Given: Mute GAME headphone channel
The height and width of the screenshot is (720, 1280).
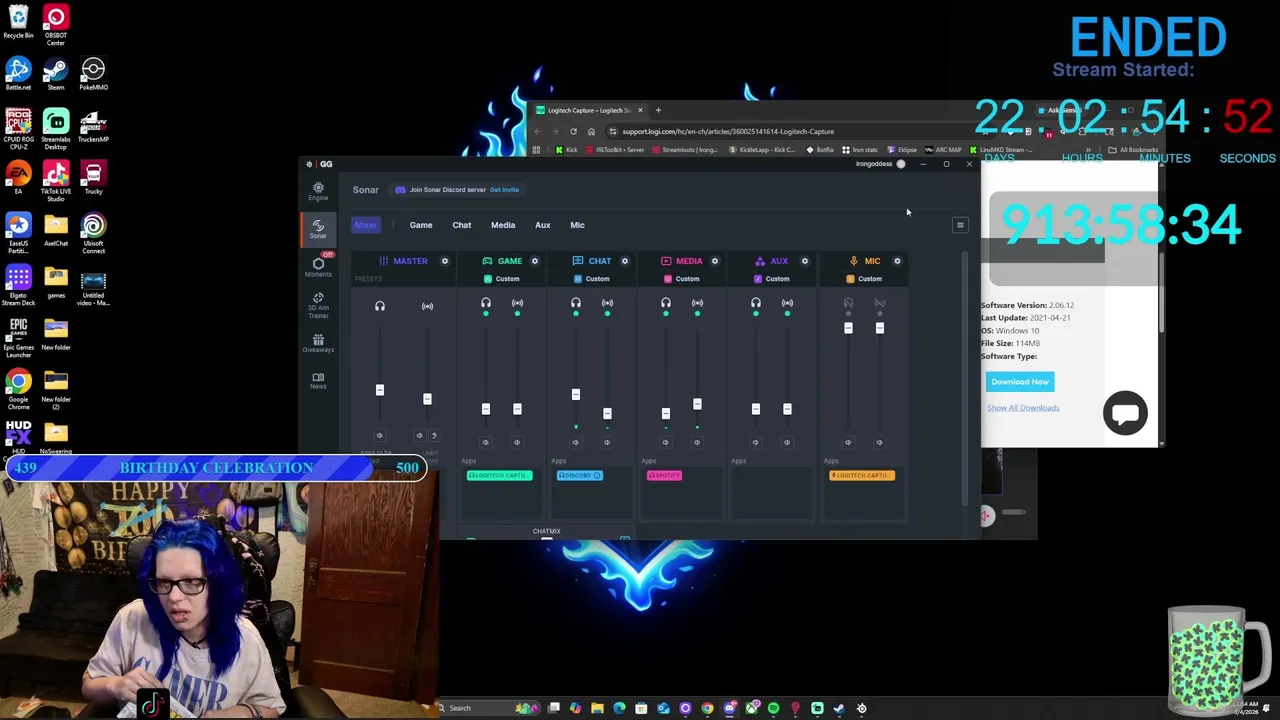Looking at the screenshot, I should point(485,442).
